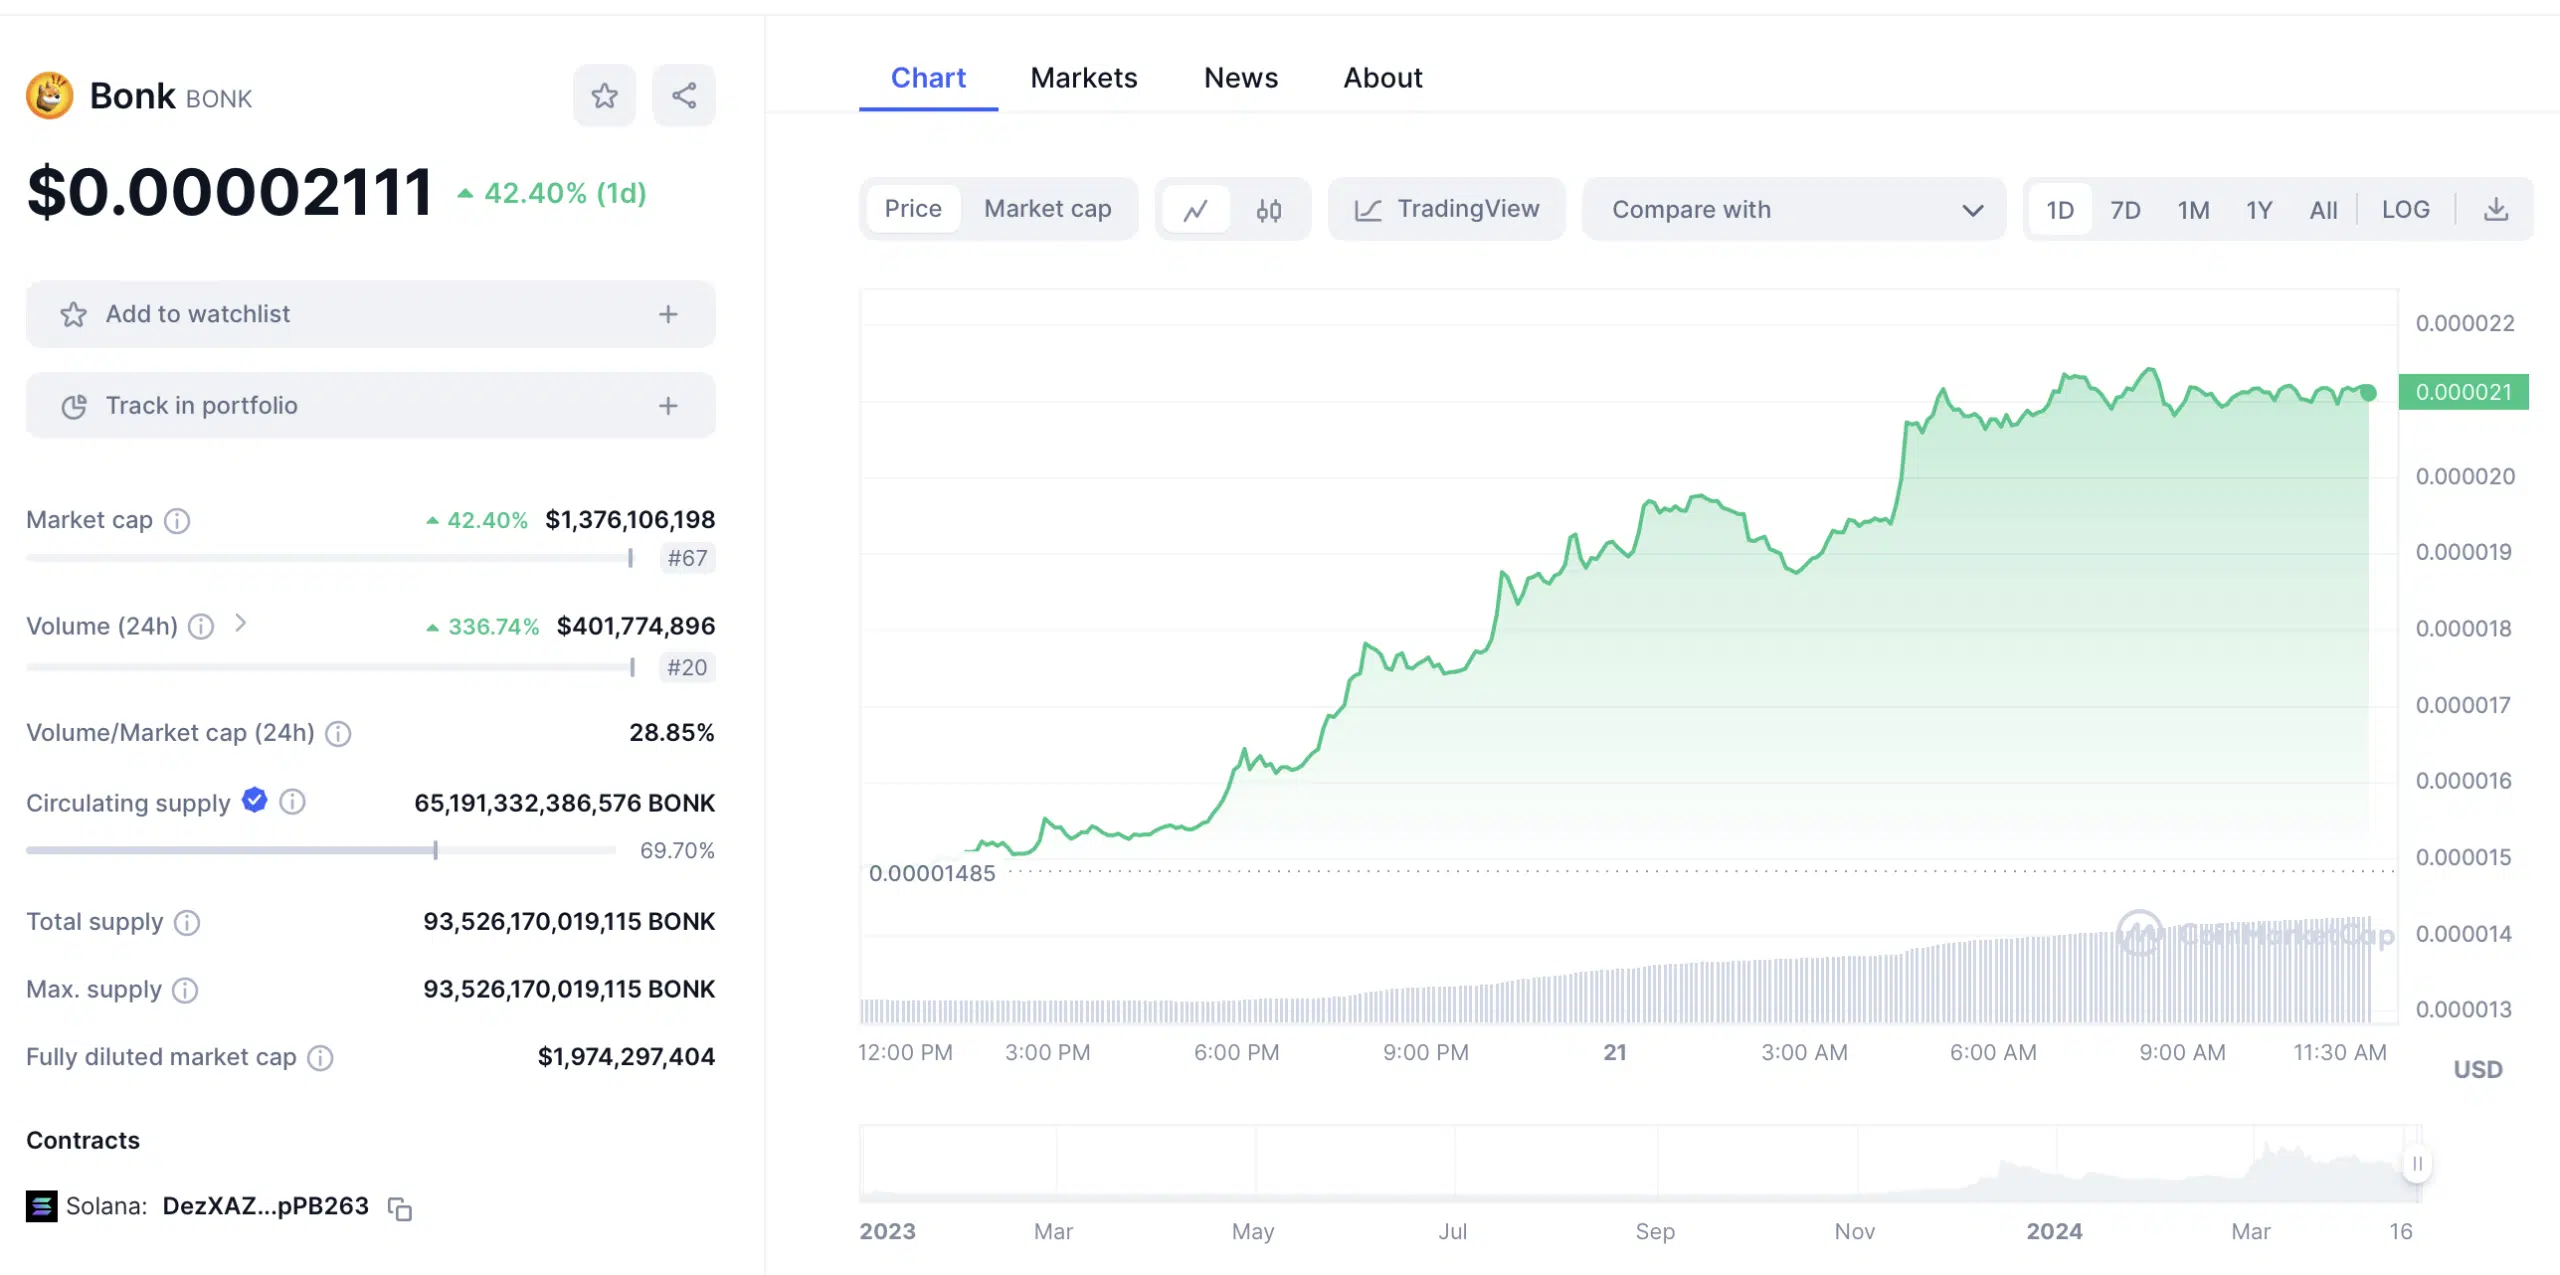
Task: Toggle the LOG scale option
Action: [x=2405, y=210]
